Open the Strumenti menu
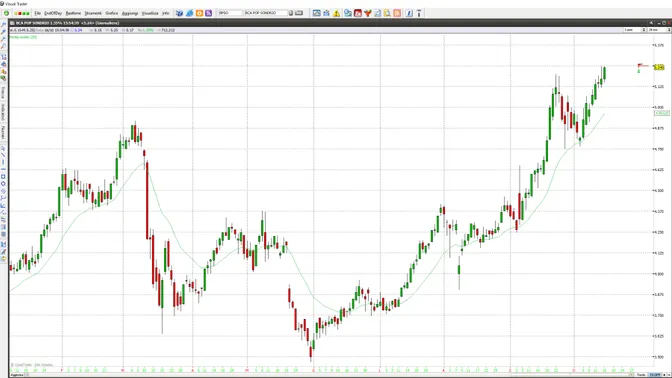This screenshot has width=672, height=378. tap(93, 13)
